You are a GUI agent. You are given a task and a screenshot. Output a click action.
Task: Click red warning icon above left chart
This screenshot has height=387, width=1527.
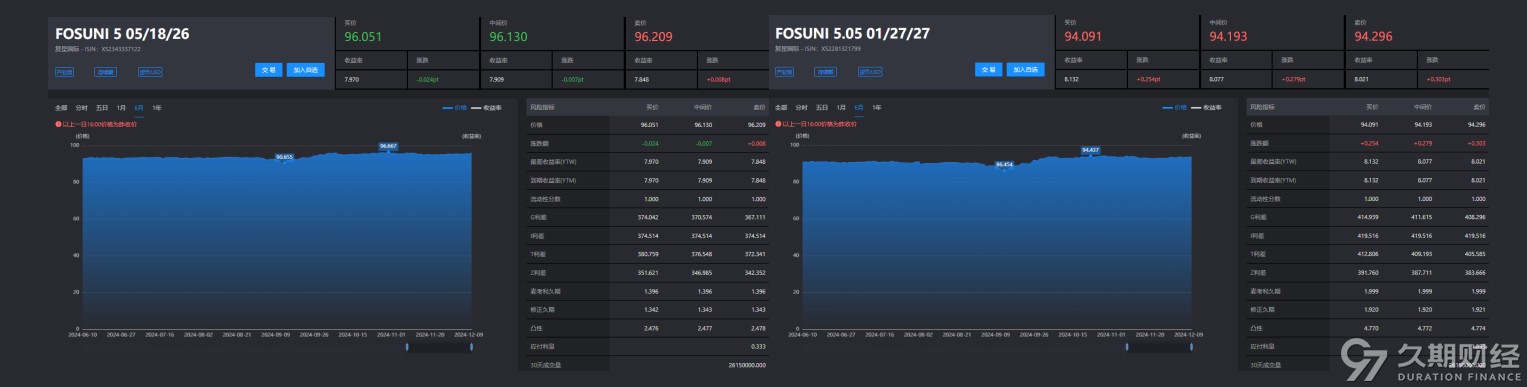(x=58, y=124)
